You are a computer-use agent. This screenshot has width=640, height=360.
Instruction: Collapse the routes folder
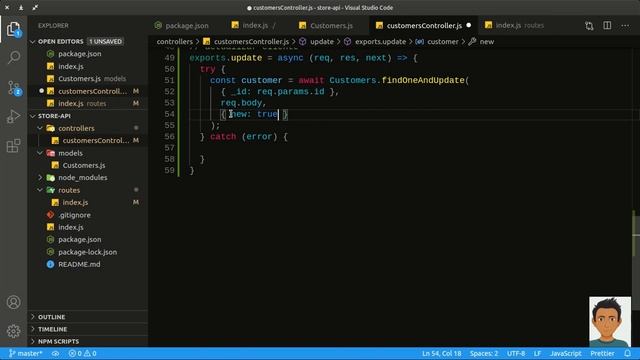pyautogui.click(x=40, y=190)
